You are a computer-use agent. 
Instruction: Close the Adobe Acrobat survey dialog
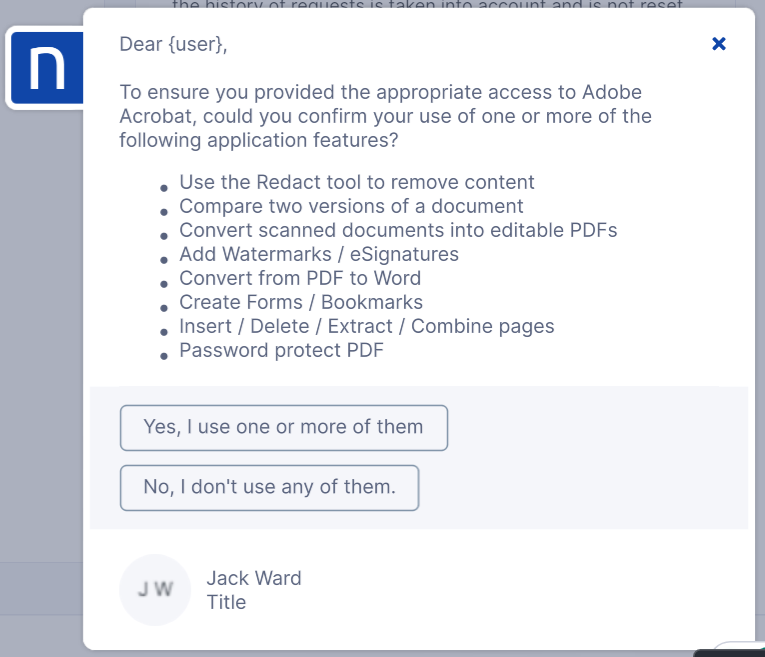pyautogui.click(x=718, y=44)
